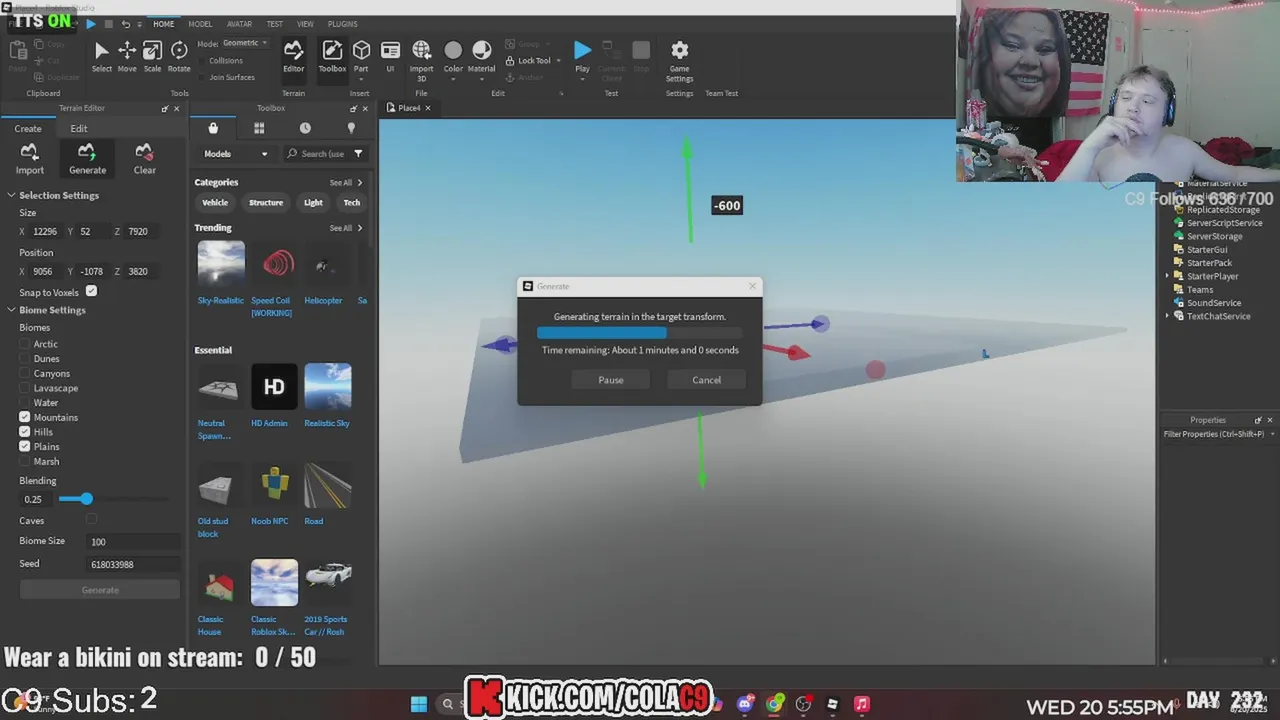Enable the Dunes biome checkbox
1280x720 pixels.
(x=25, y=359)
